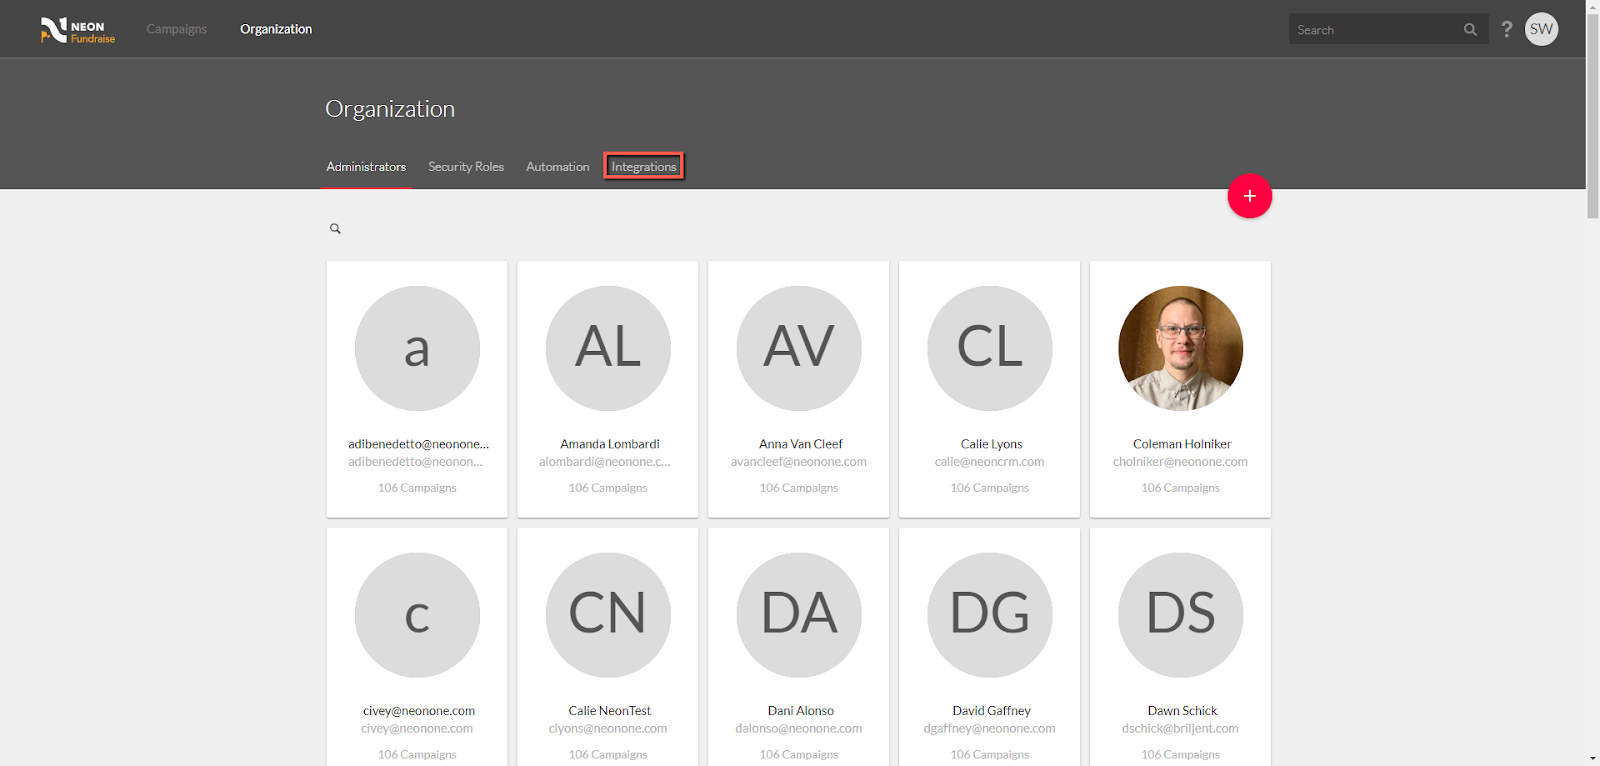Switch to the Security Roles tab
This screenshot has width=1600, height=766.
tap(466, 167)
